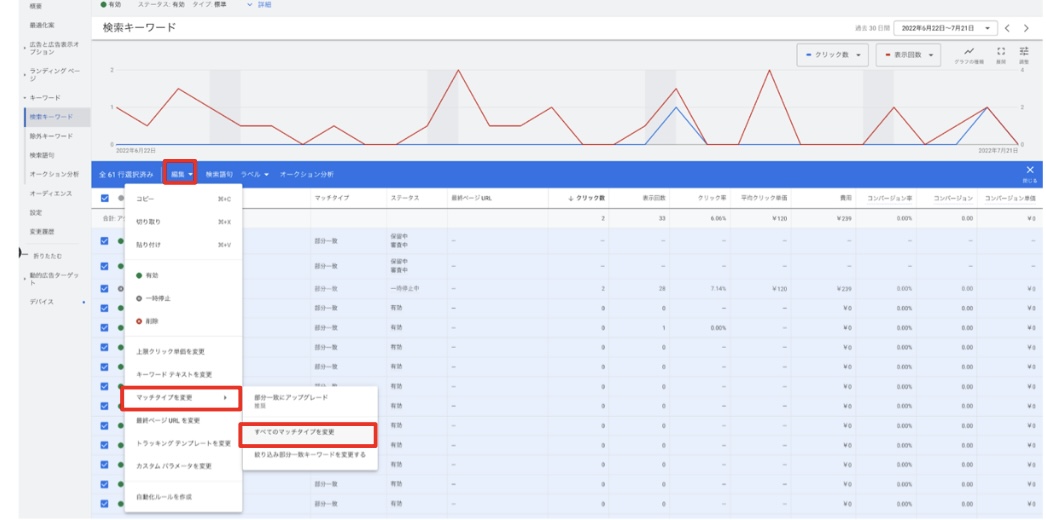This screenshot has width=1046, height=520.
Task: Click the クリック率 column header
Action: (x=712, y=198)
